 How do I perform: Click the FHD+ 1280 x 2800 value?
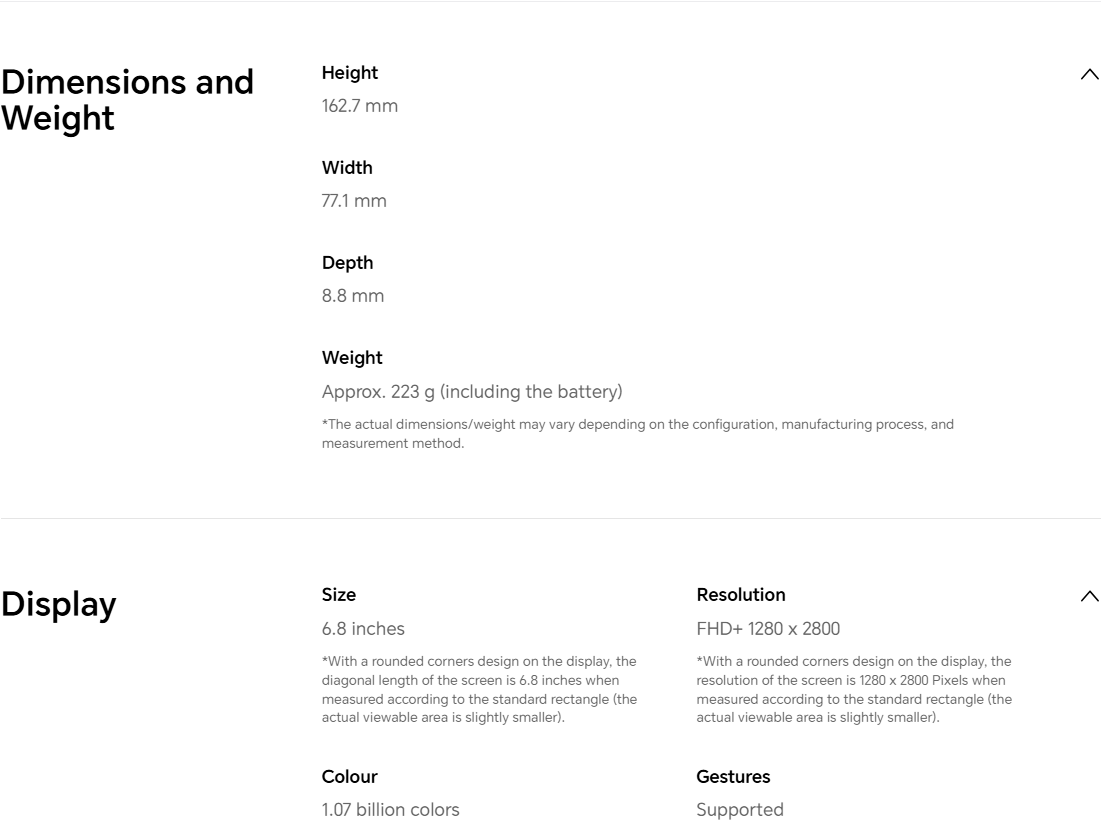tap(768, 629)
